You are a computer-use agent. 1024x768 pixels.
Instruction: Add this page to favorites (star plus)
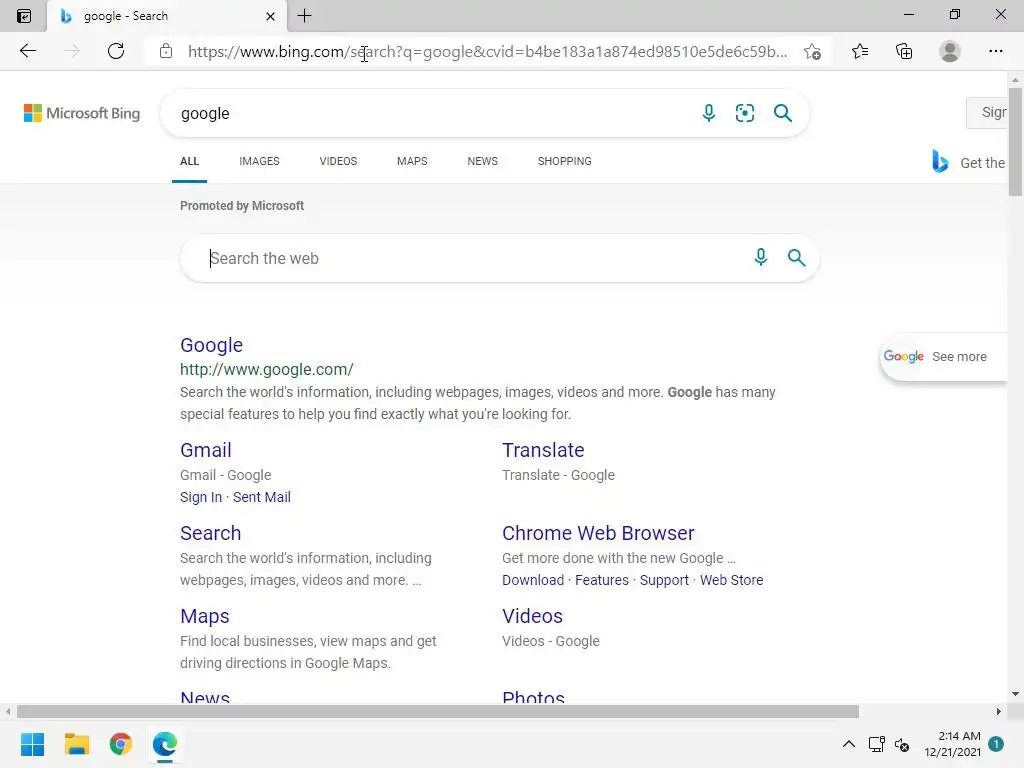[x=812, y=52]
